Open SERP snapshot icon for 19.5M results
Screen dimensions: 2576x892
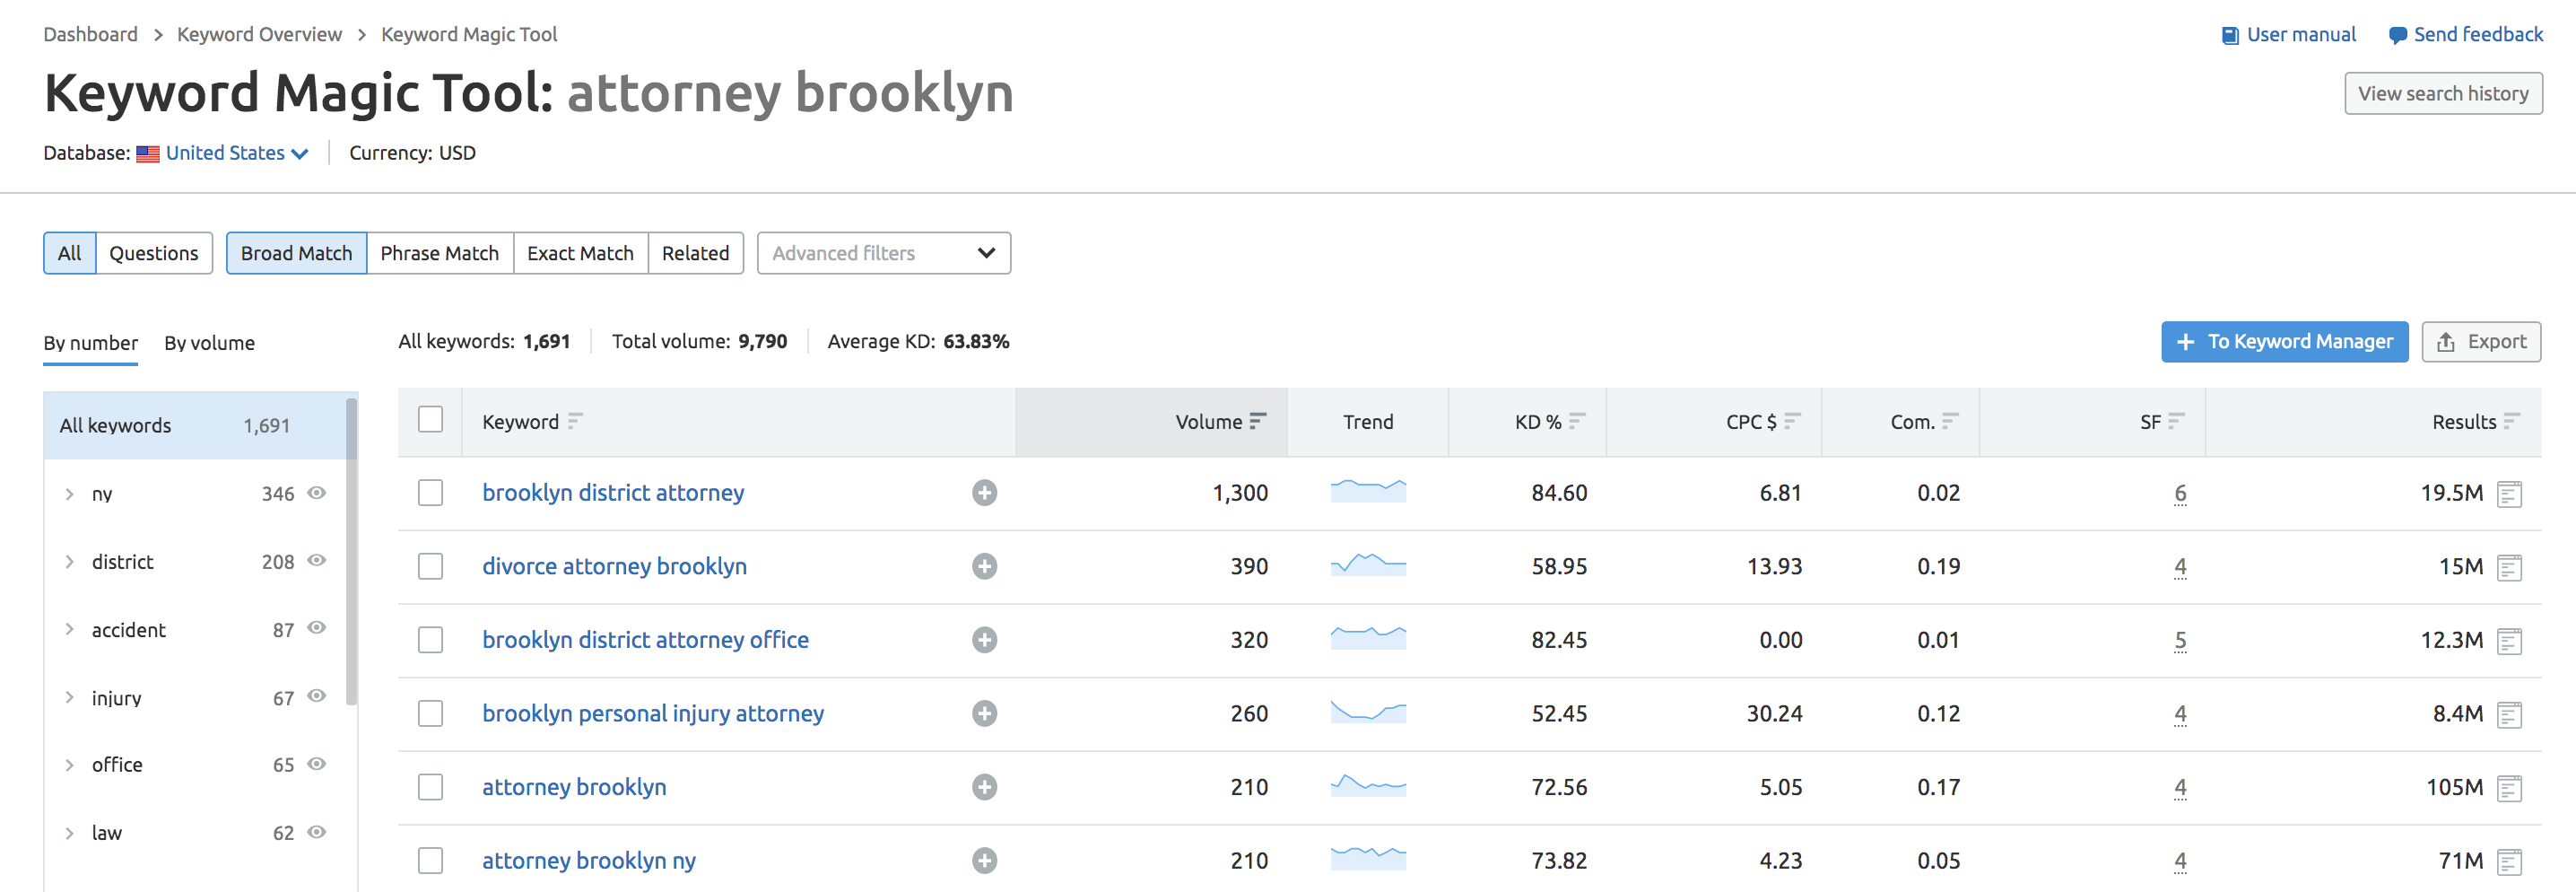pos(2509,494)
